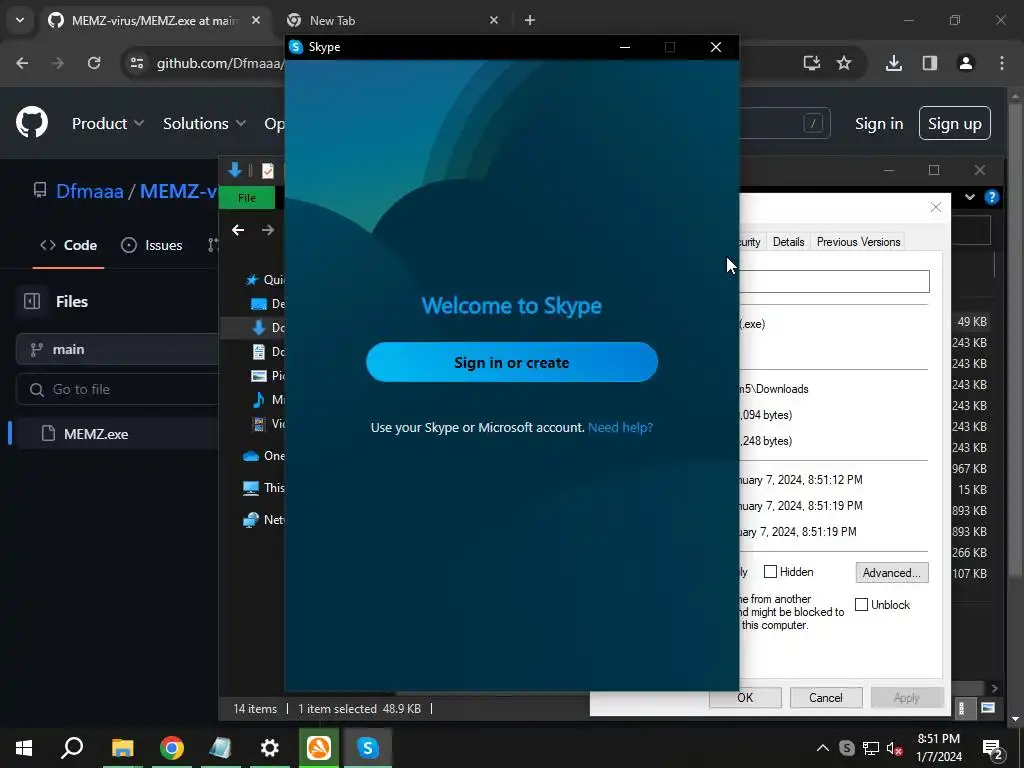
Task: Open taskbar Search icon
Action: 72,748
